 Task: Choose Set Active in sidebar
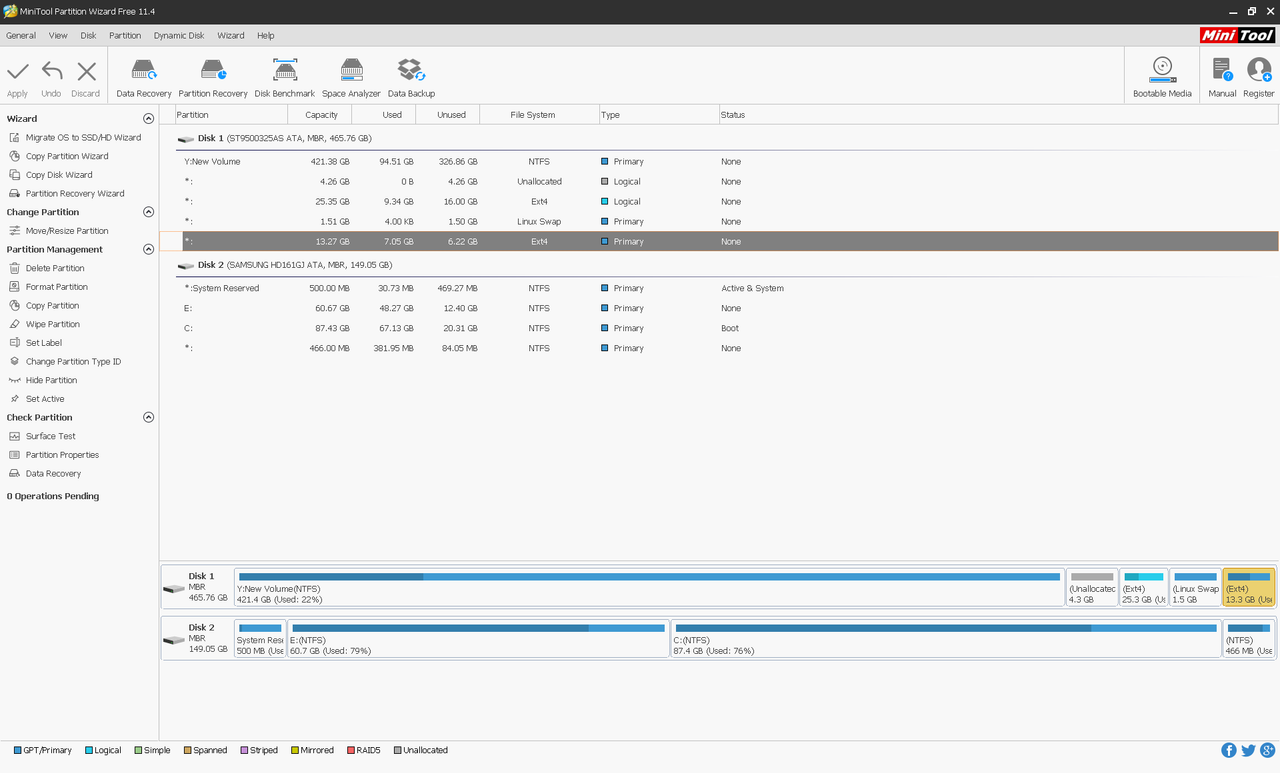point(37,399)
